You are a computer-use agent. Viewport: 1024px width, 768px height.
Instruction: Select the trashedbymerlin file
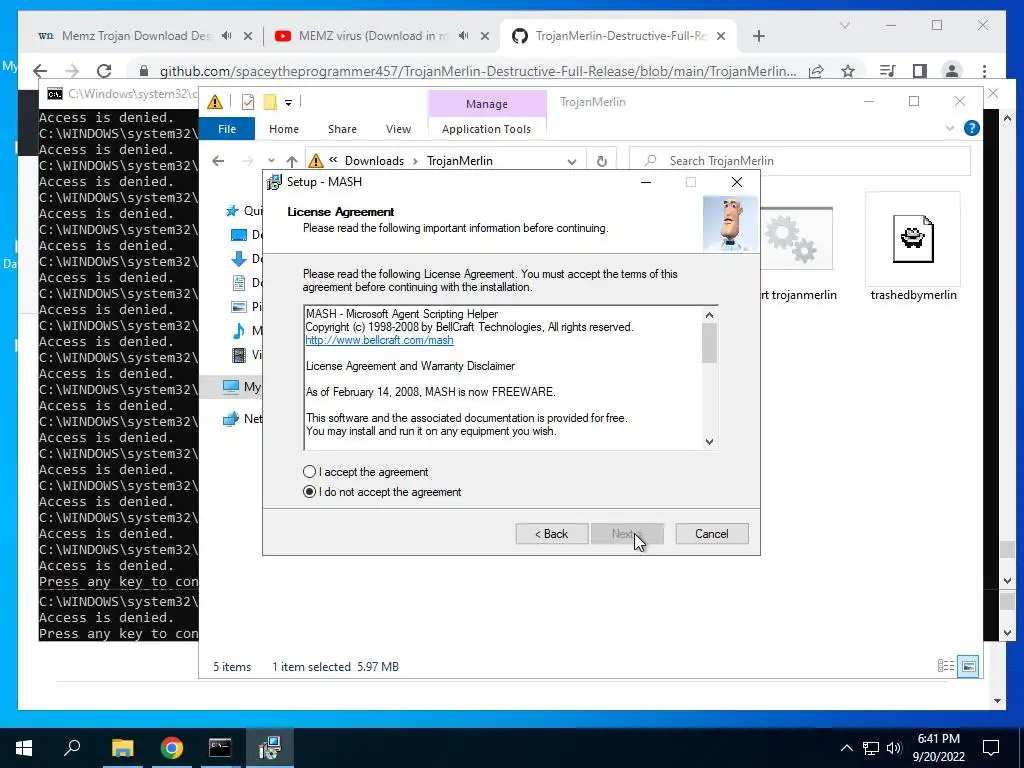click(x=913, y=248)
